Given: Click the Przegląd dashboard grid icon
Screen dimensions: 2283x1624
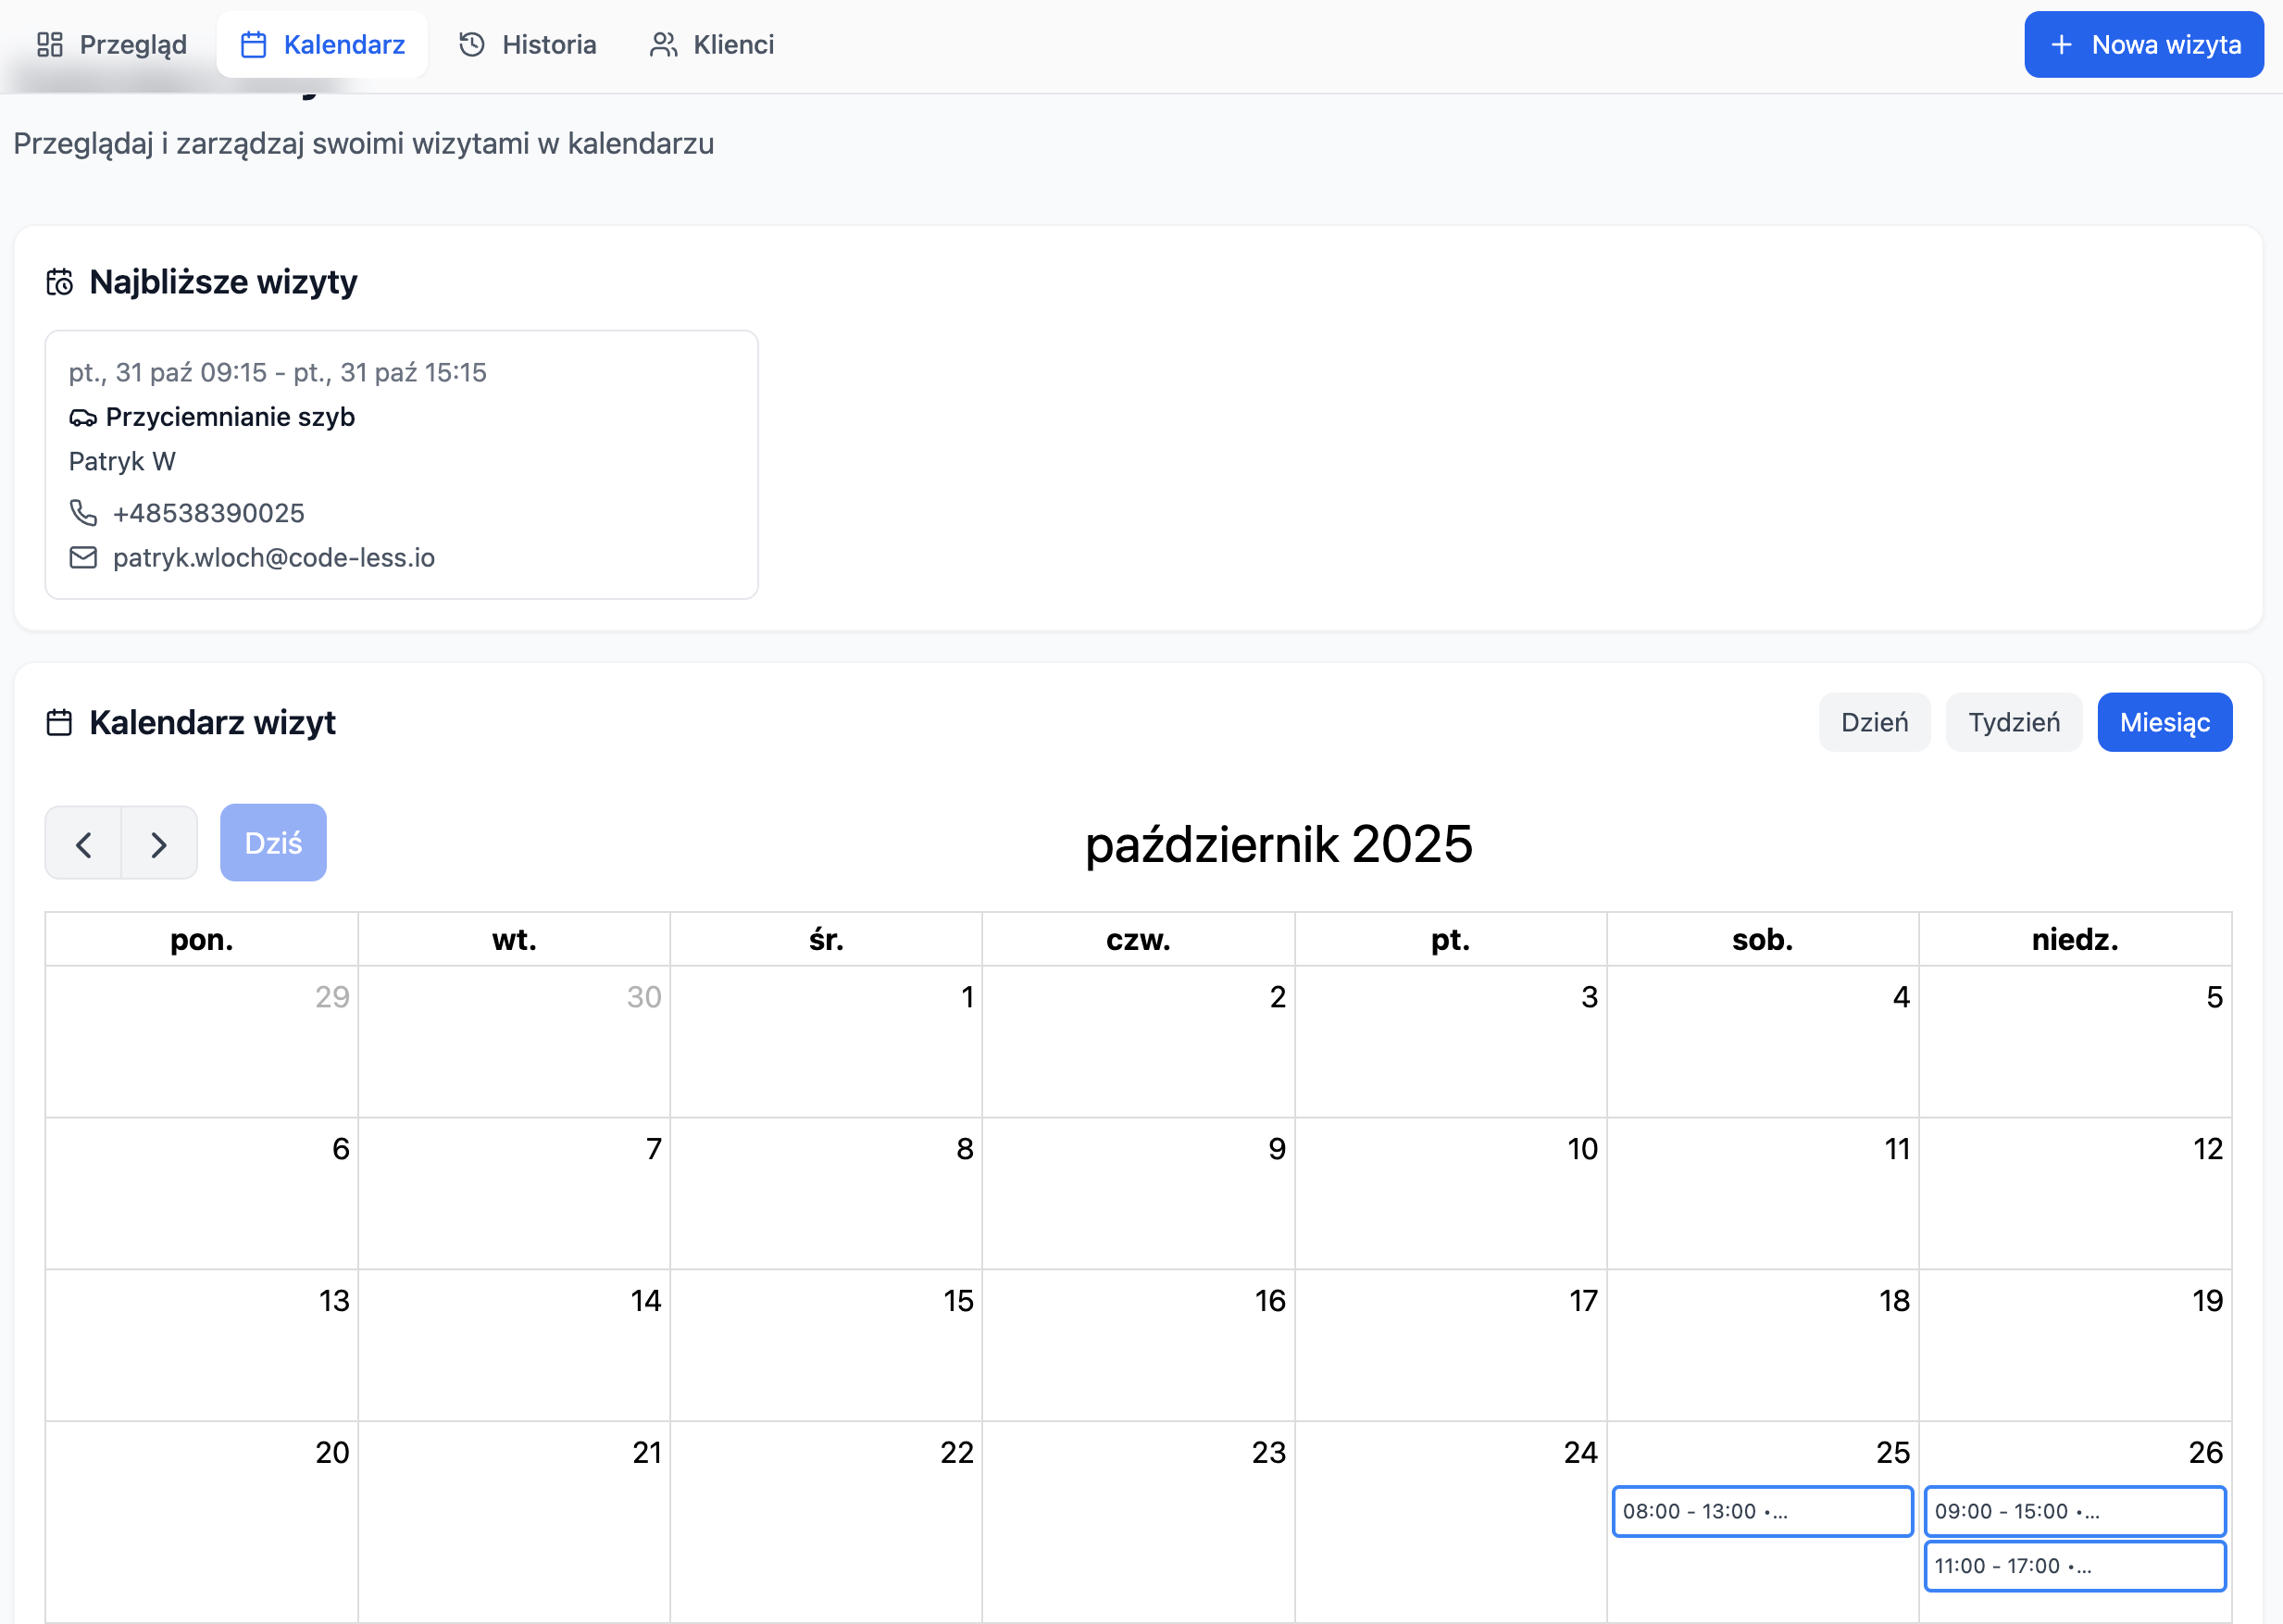Looking at the screenshot, I should click(50, 44).
